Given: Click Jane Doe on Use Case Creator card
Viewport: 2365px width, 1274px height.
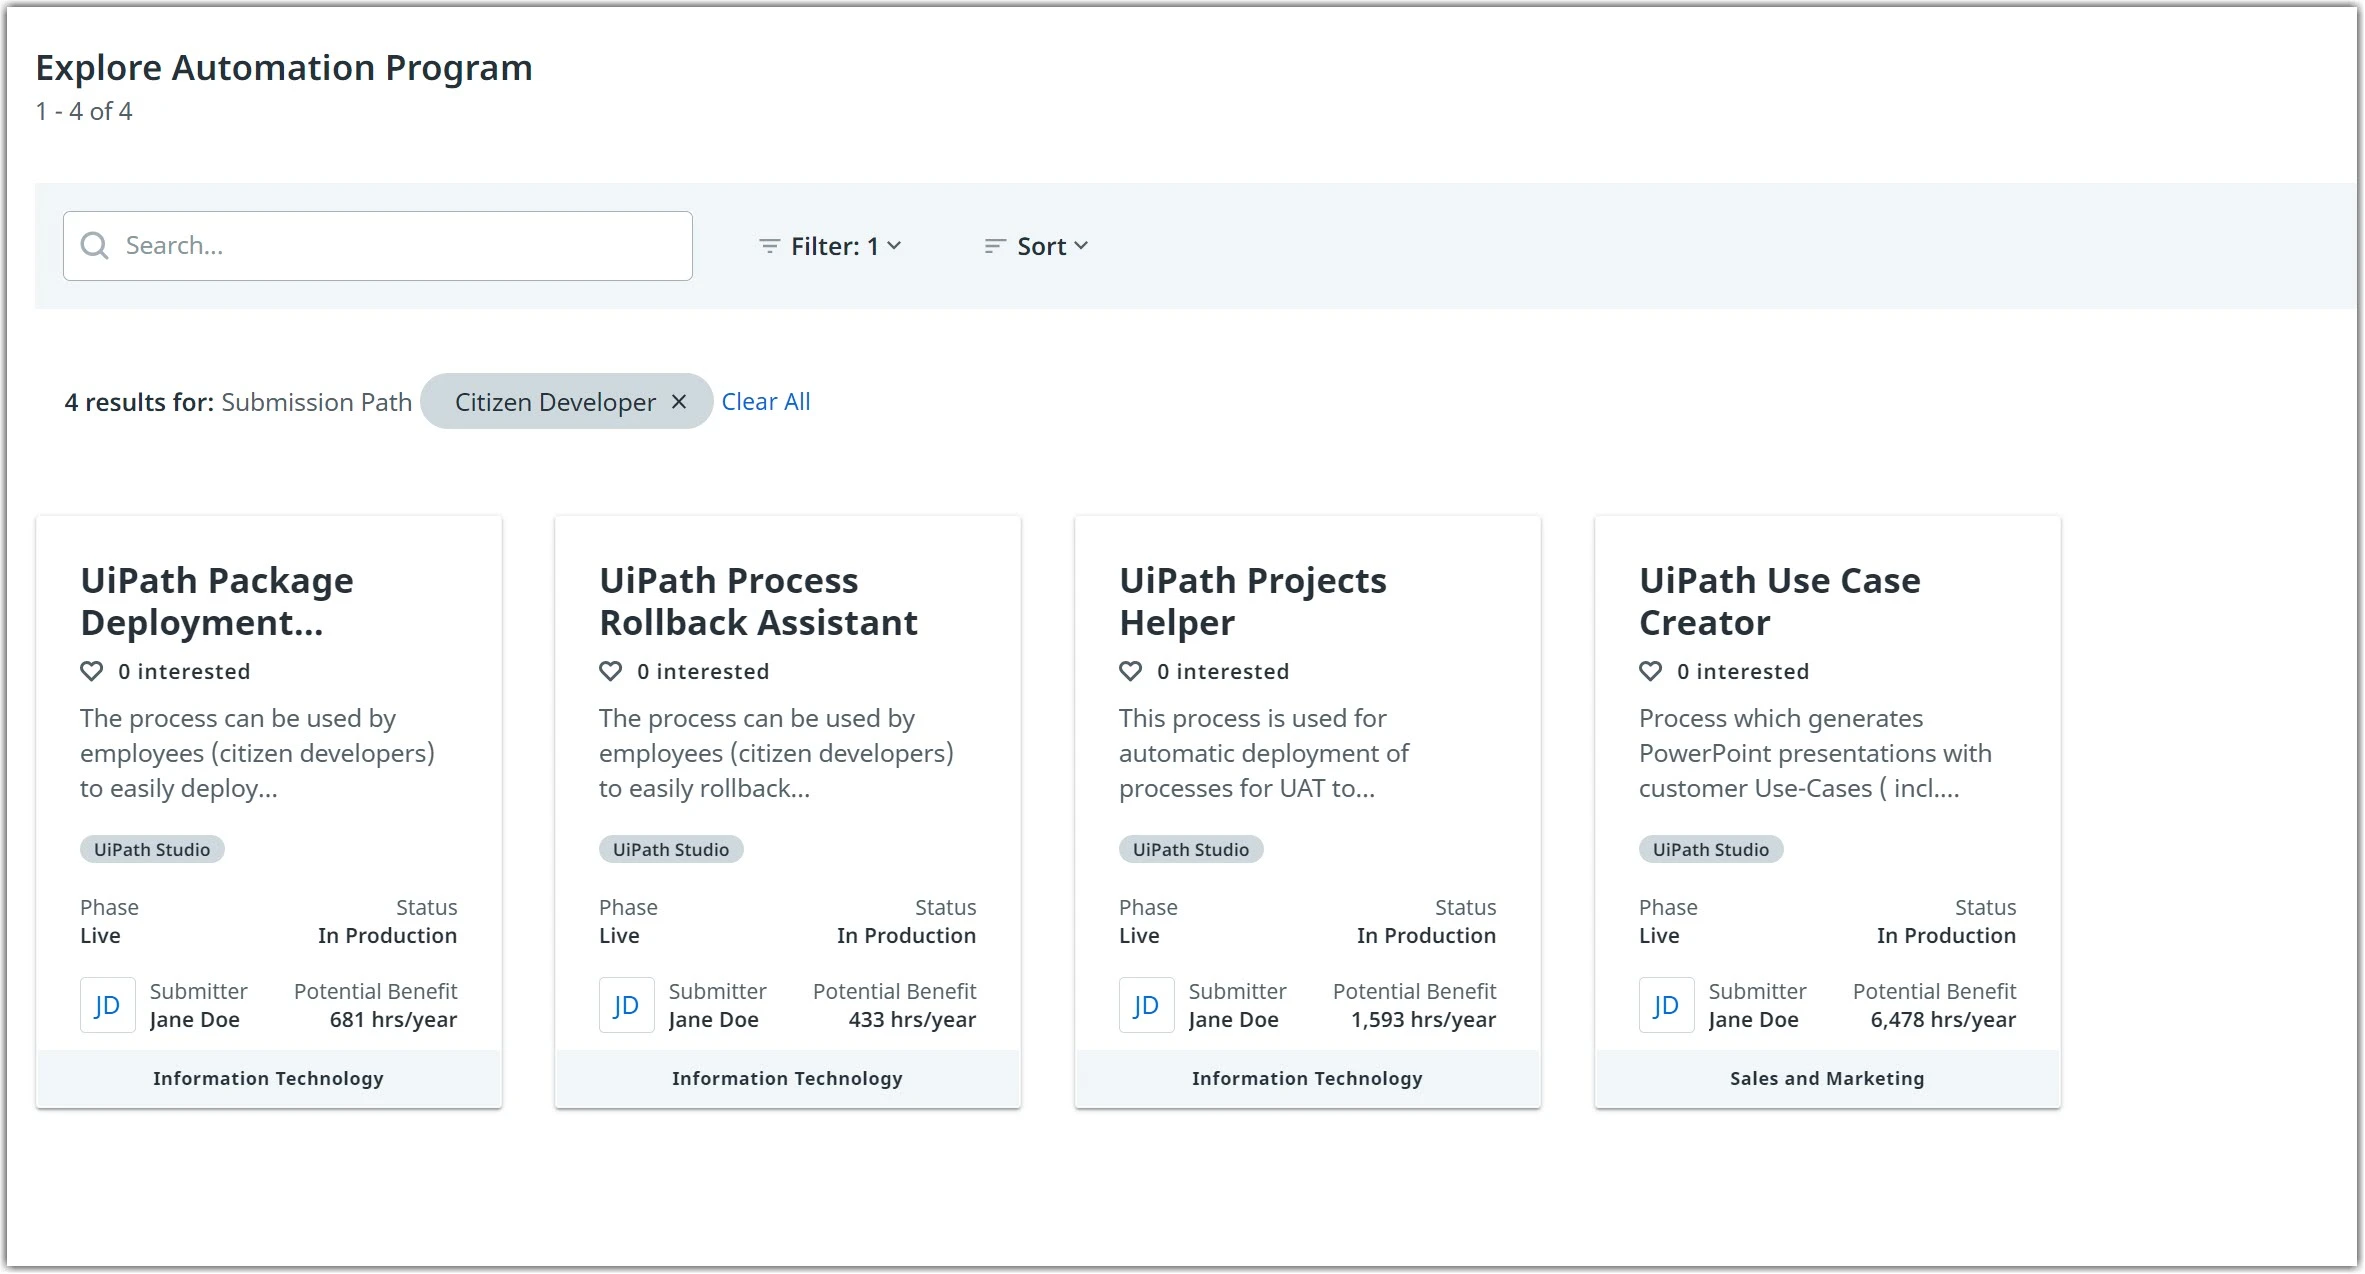Looking at the screenshot, I should tap(1754, 1020).
